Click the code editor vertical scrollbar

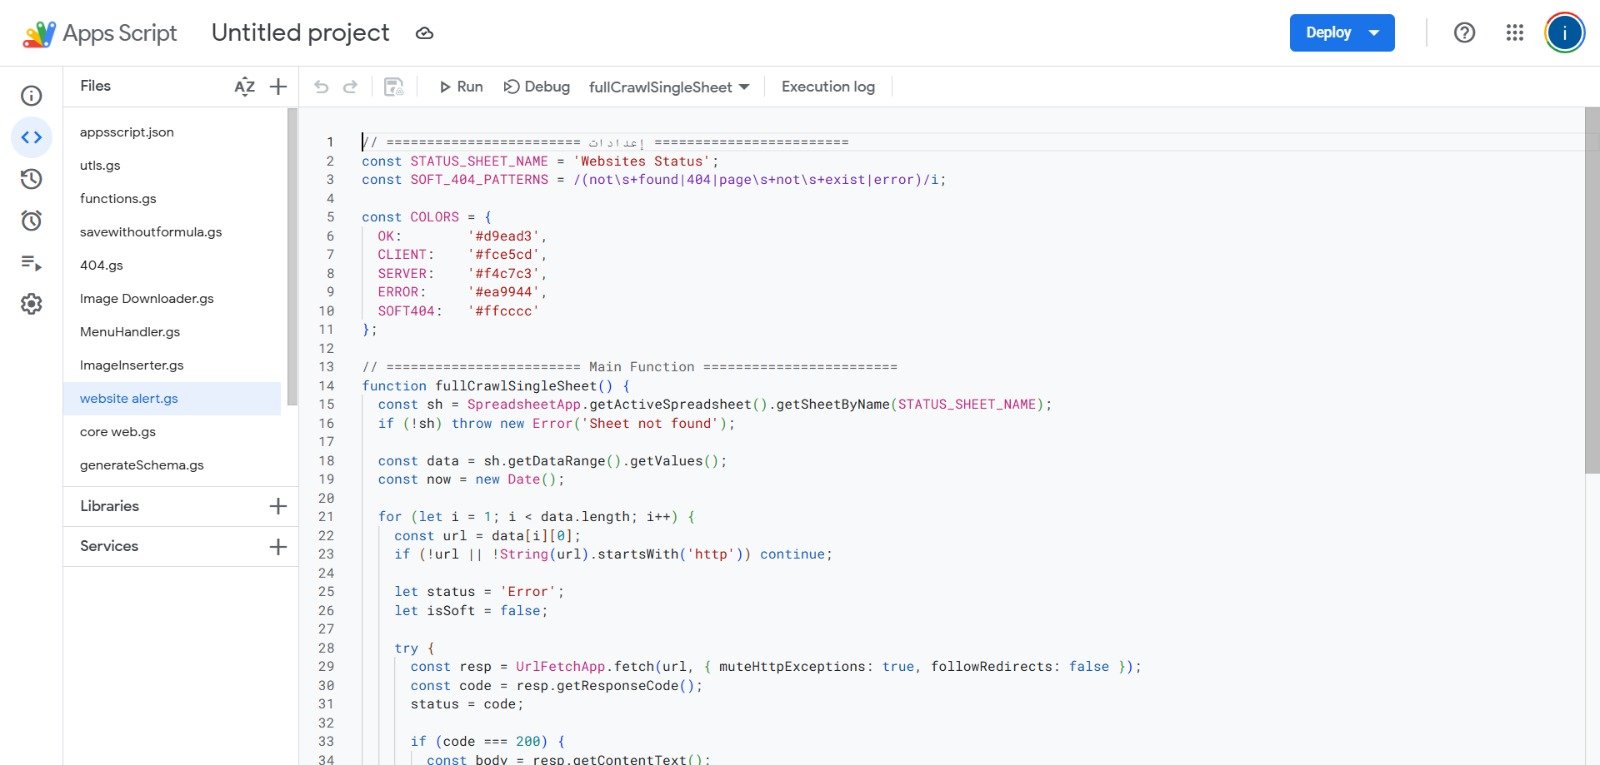point(1592,290)
